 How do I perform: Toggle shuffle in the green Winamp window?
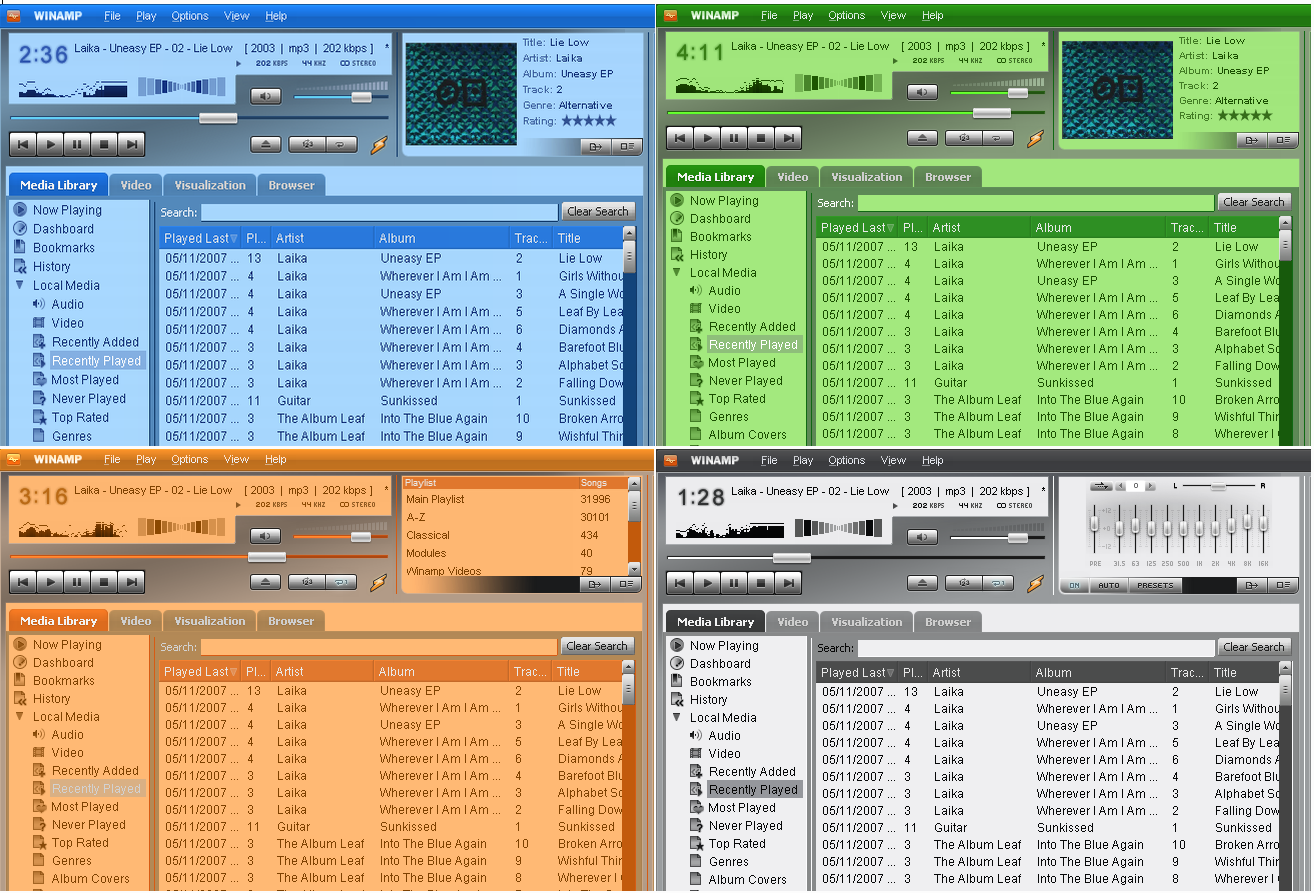(x=963, y=138)
